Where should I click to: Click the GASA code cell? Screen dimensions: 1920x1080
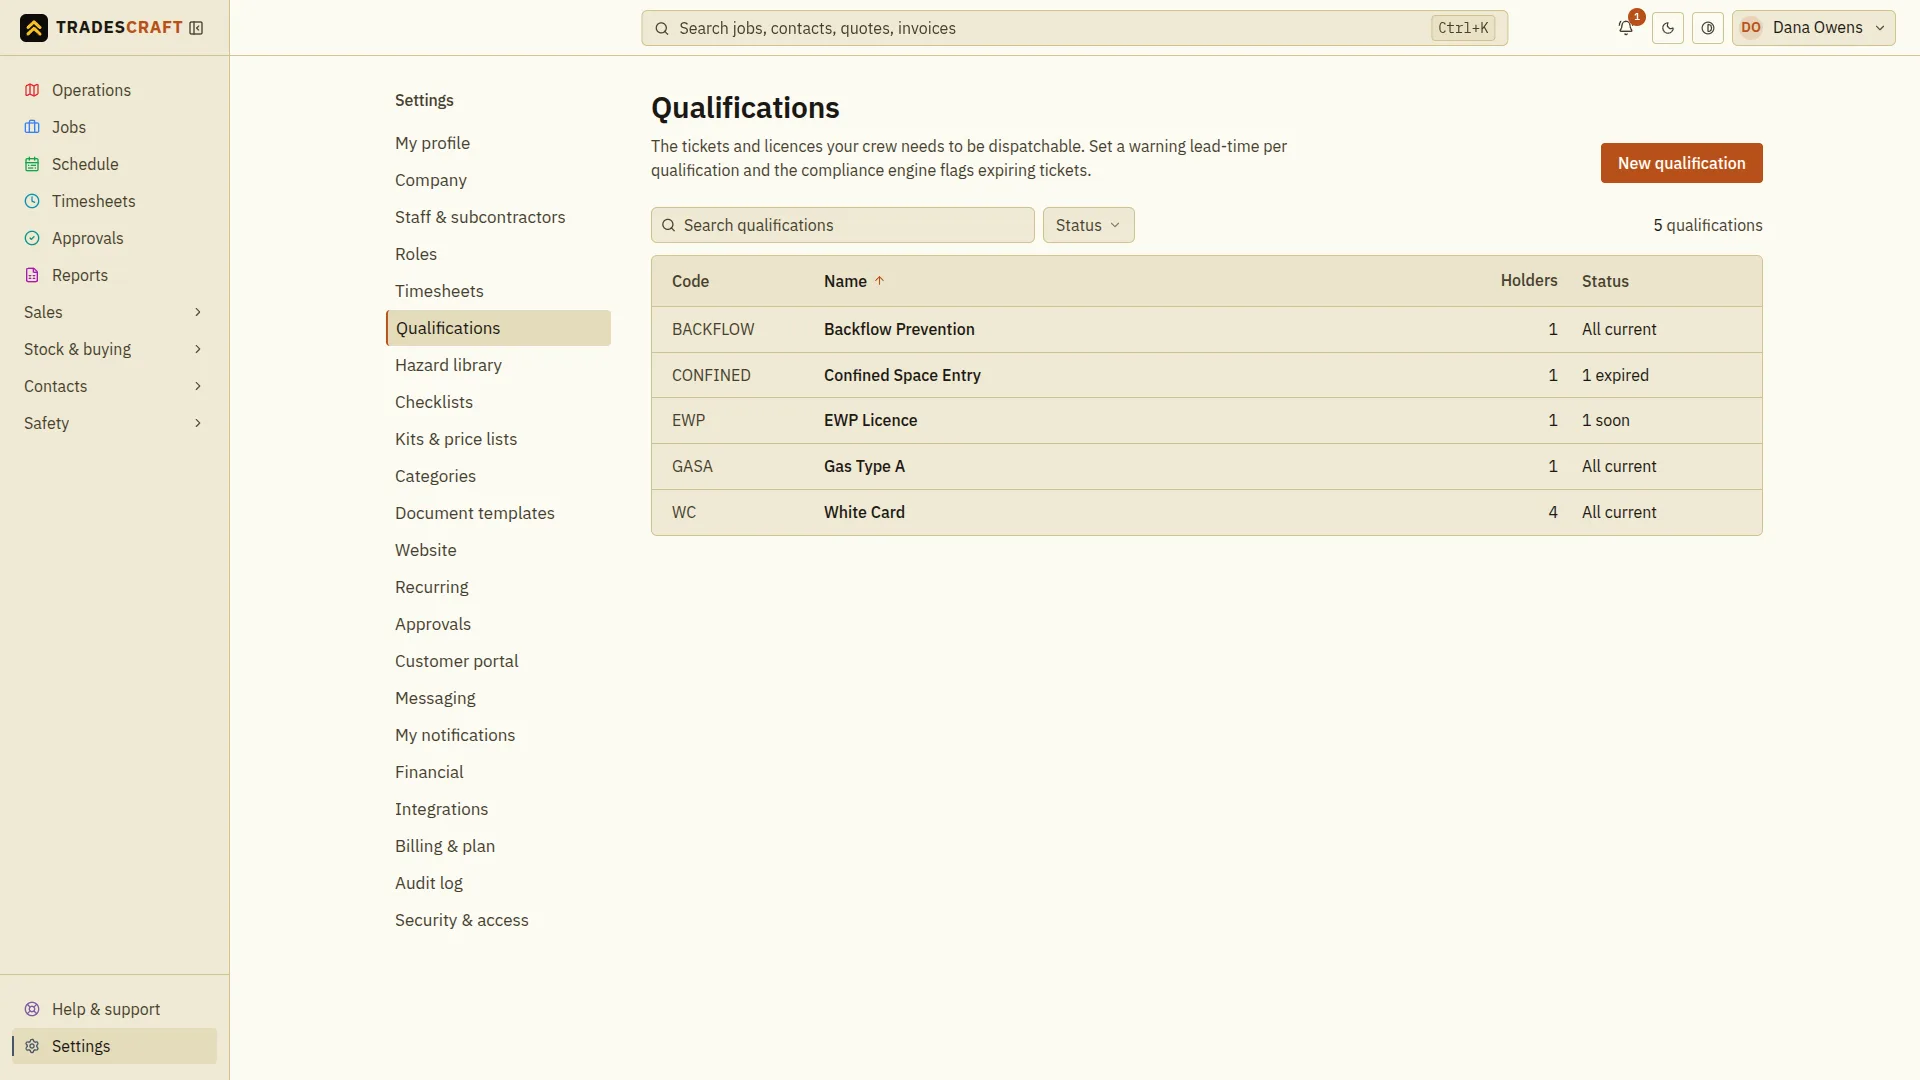point(692,466)
